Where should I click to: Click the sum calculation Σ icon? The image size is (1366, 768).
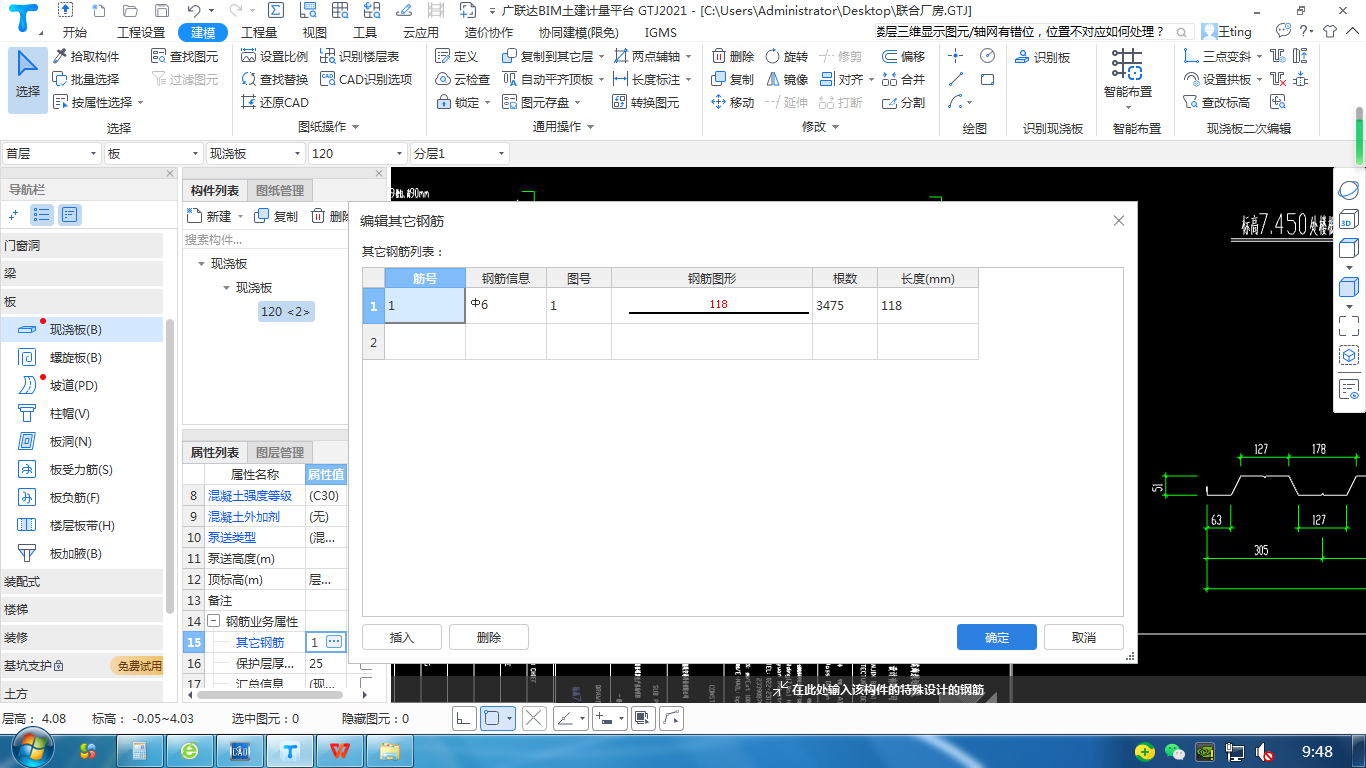tap(276, 10)
